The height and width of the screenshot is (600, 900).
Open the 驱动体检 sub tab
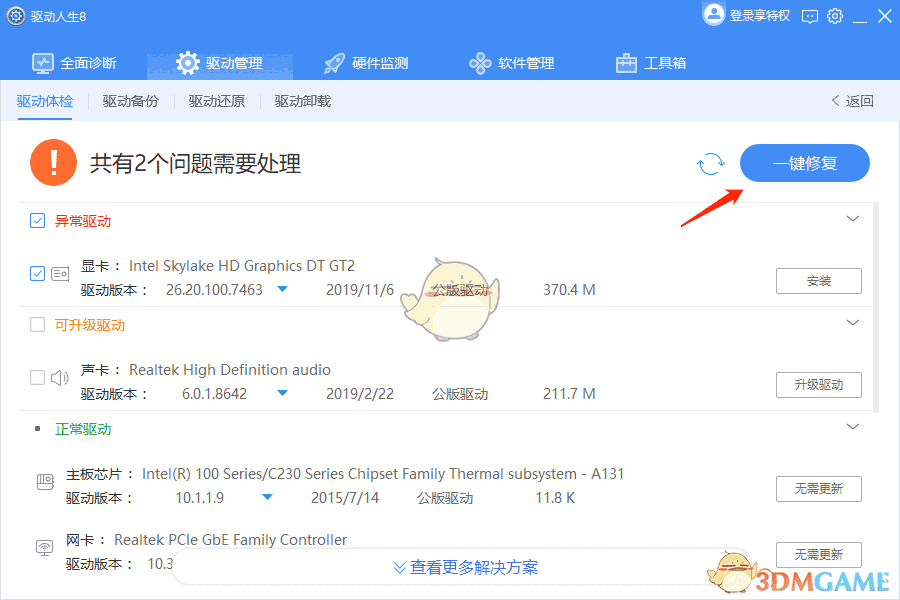(45, 101)
